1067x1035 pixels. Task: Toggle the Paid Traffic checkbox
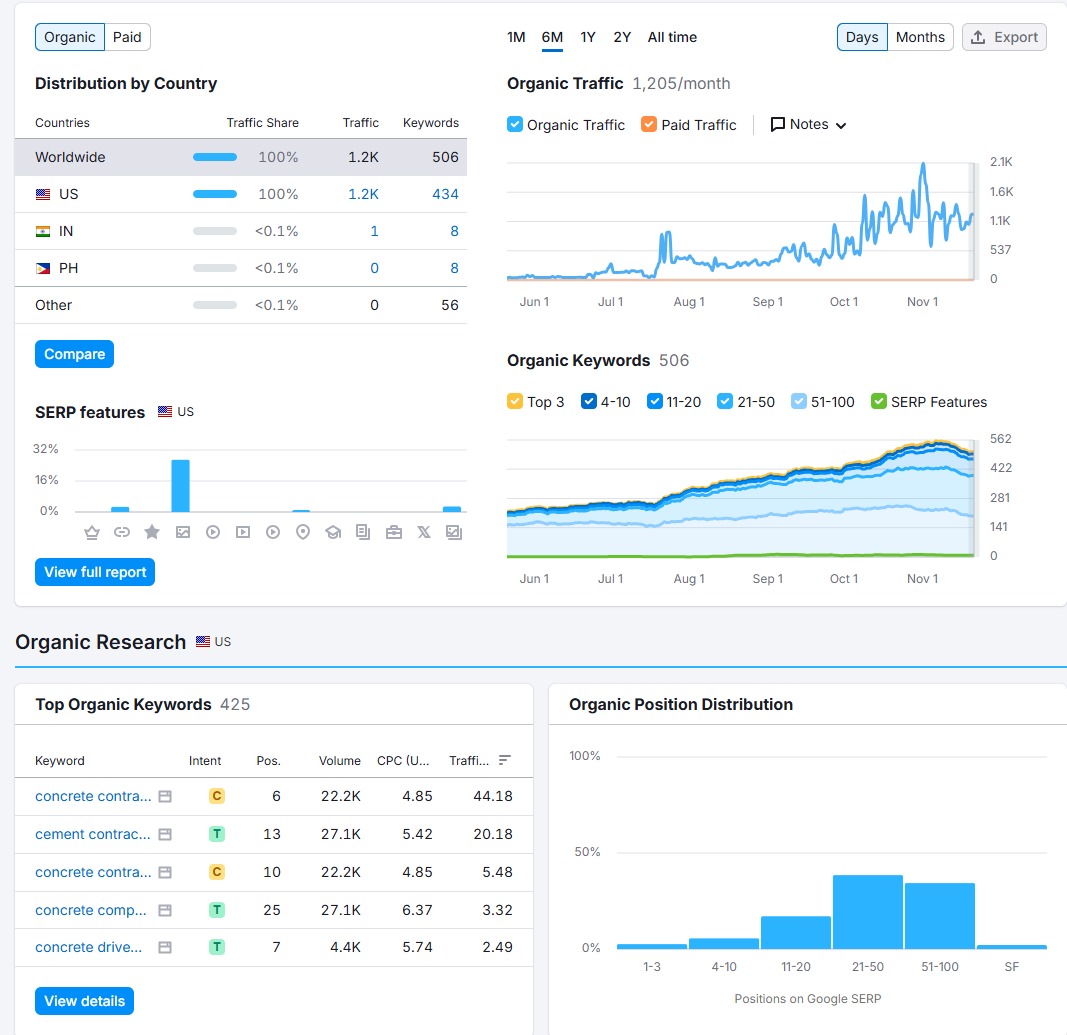(649, 125)
